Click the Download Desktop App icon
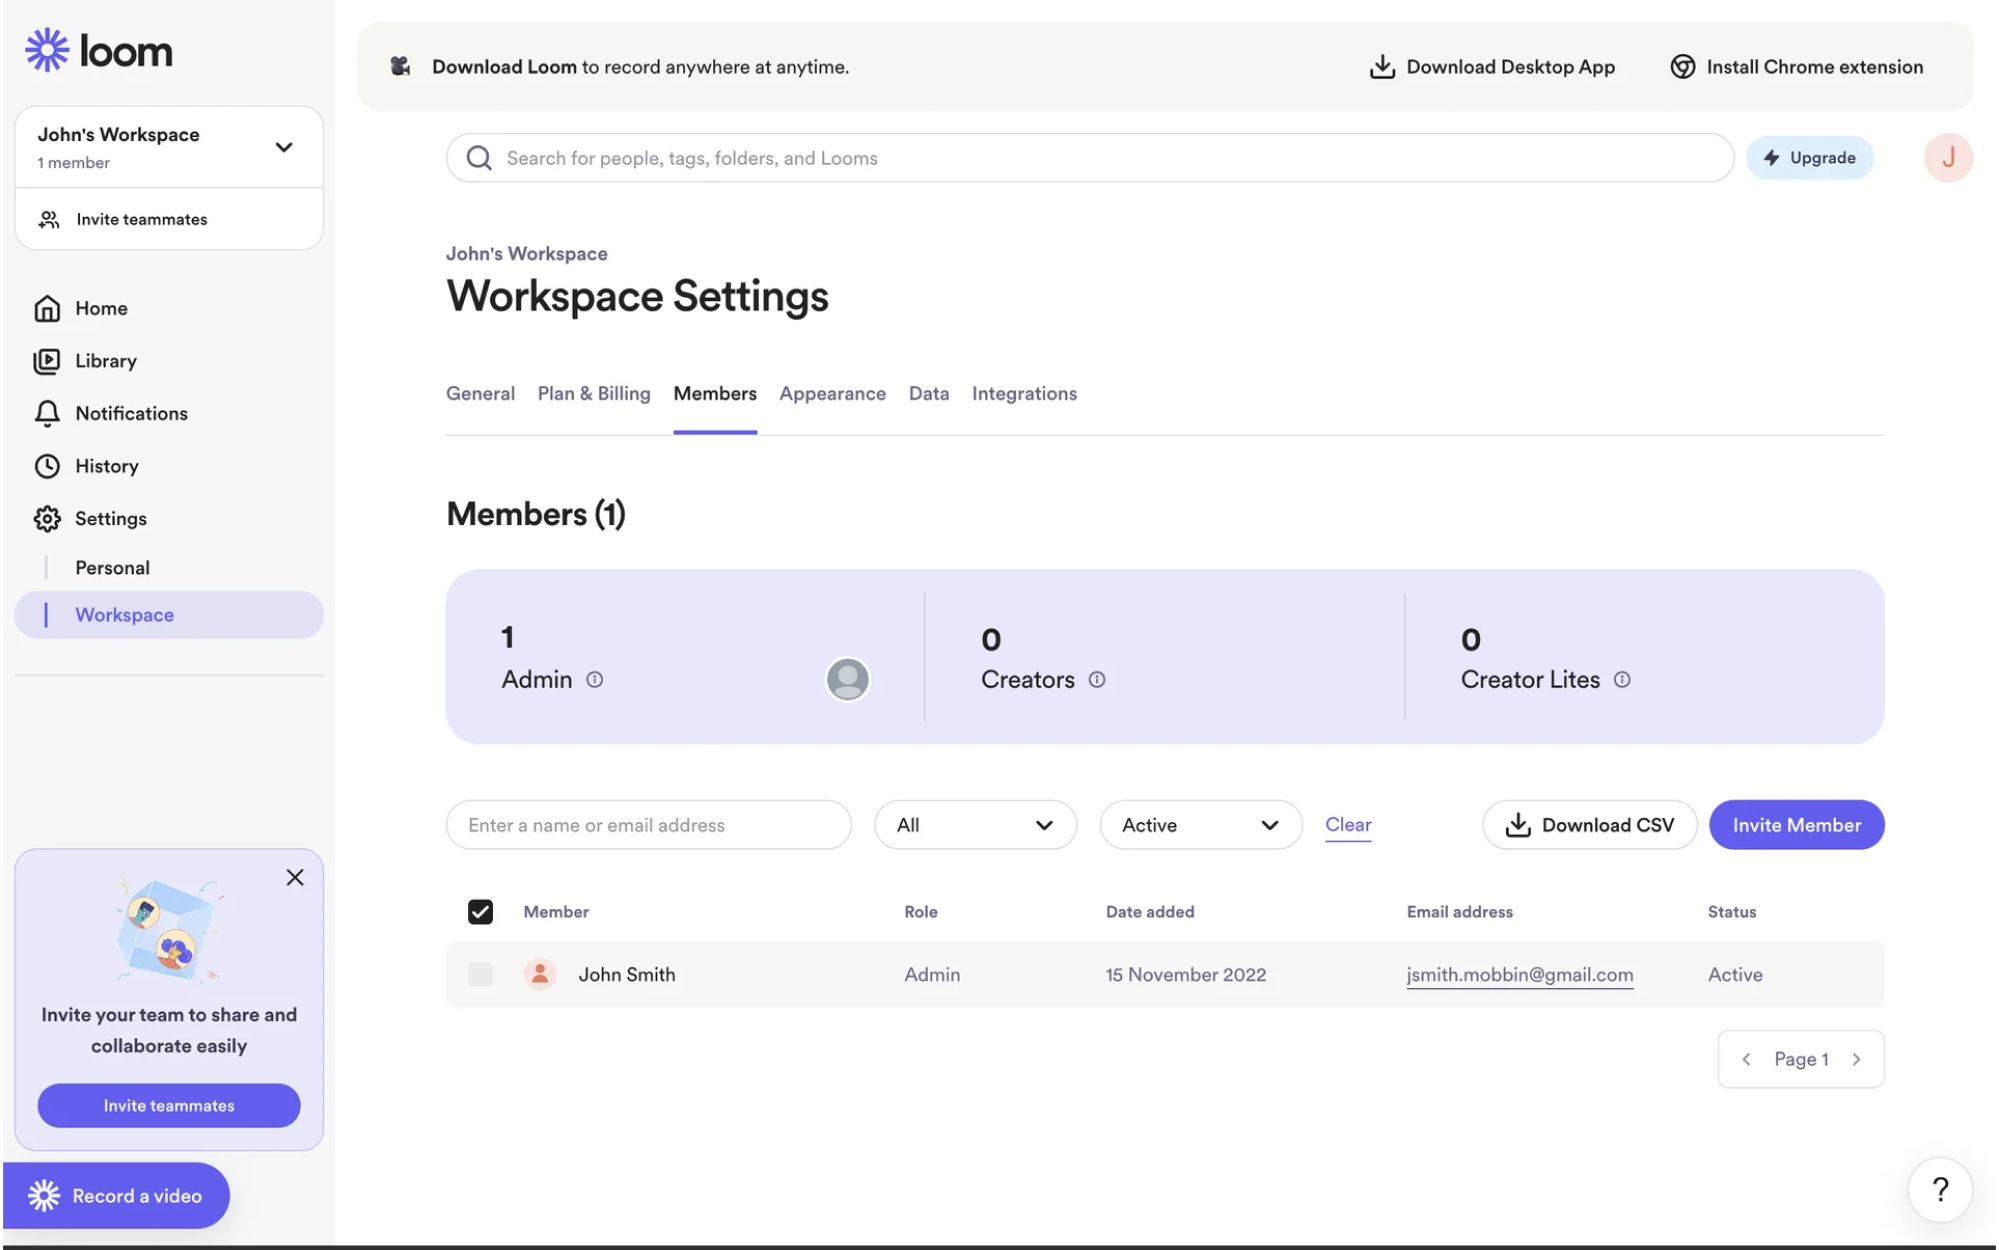Screen dimensions: 1999x1250 coord(1381,66)
